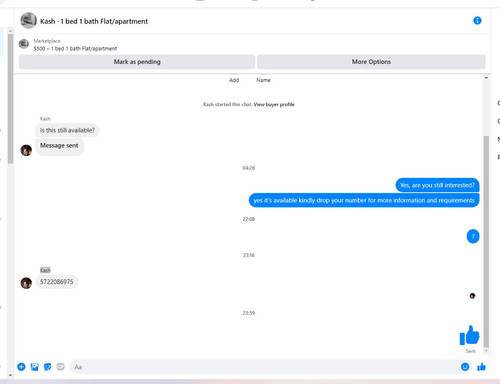This screenshot has height=384, width=500.
Task: Click Kash's avatar beside the phone number message
Action: 26,283
